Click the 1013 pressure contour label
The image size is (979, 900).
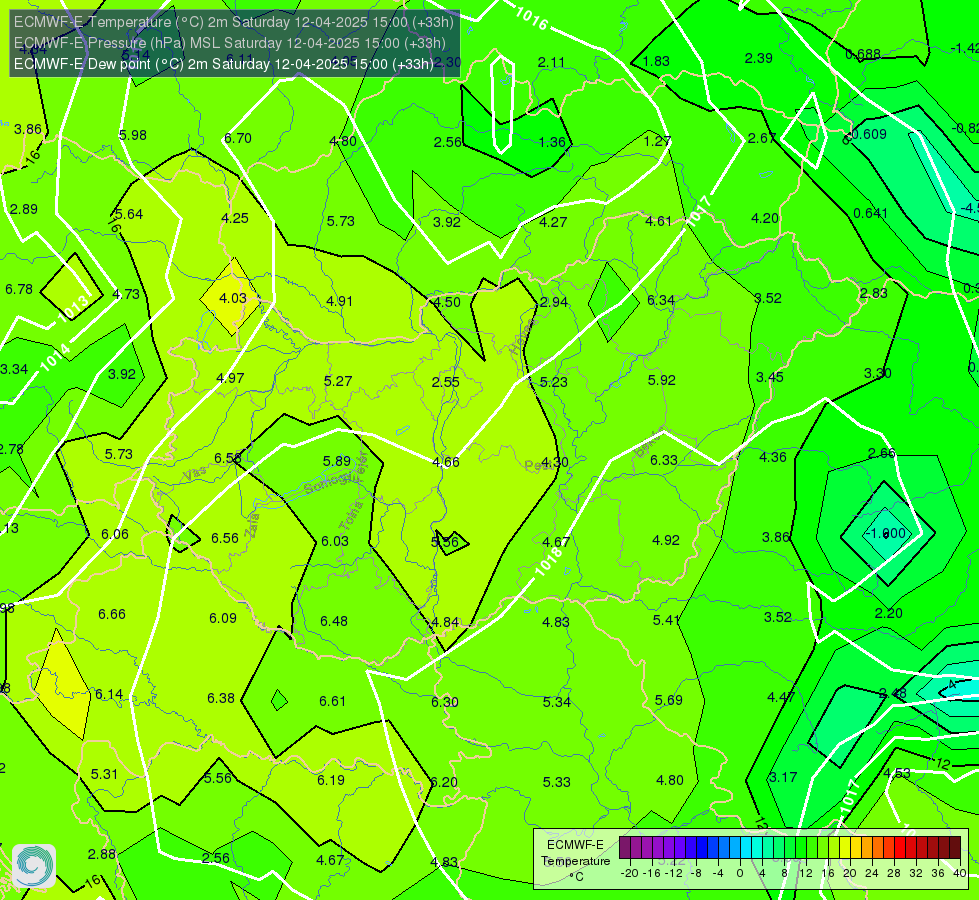click(73, 307)
